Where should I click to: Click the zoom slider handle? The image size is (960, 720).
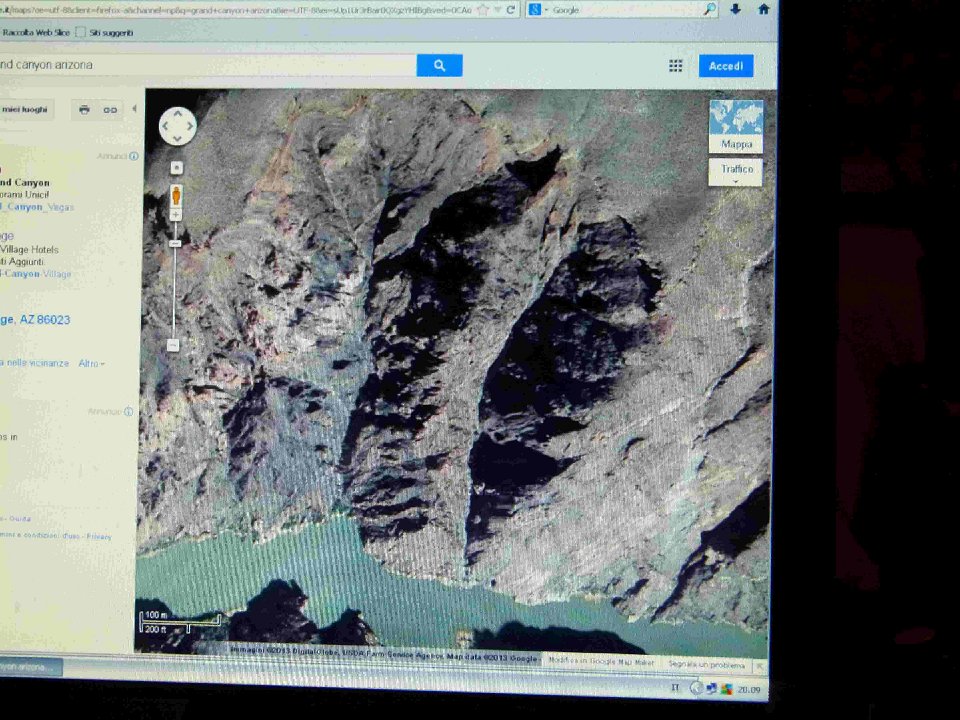coord(175,244)
